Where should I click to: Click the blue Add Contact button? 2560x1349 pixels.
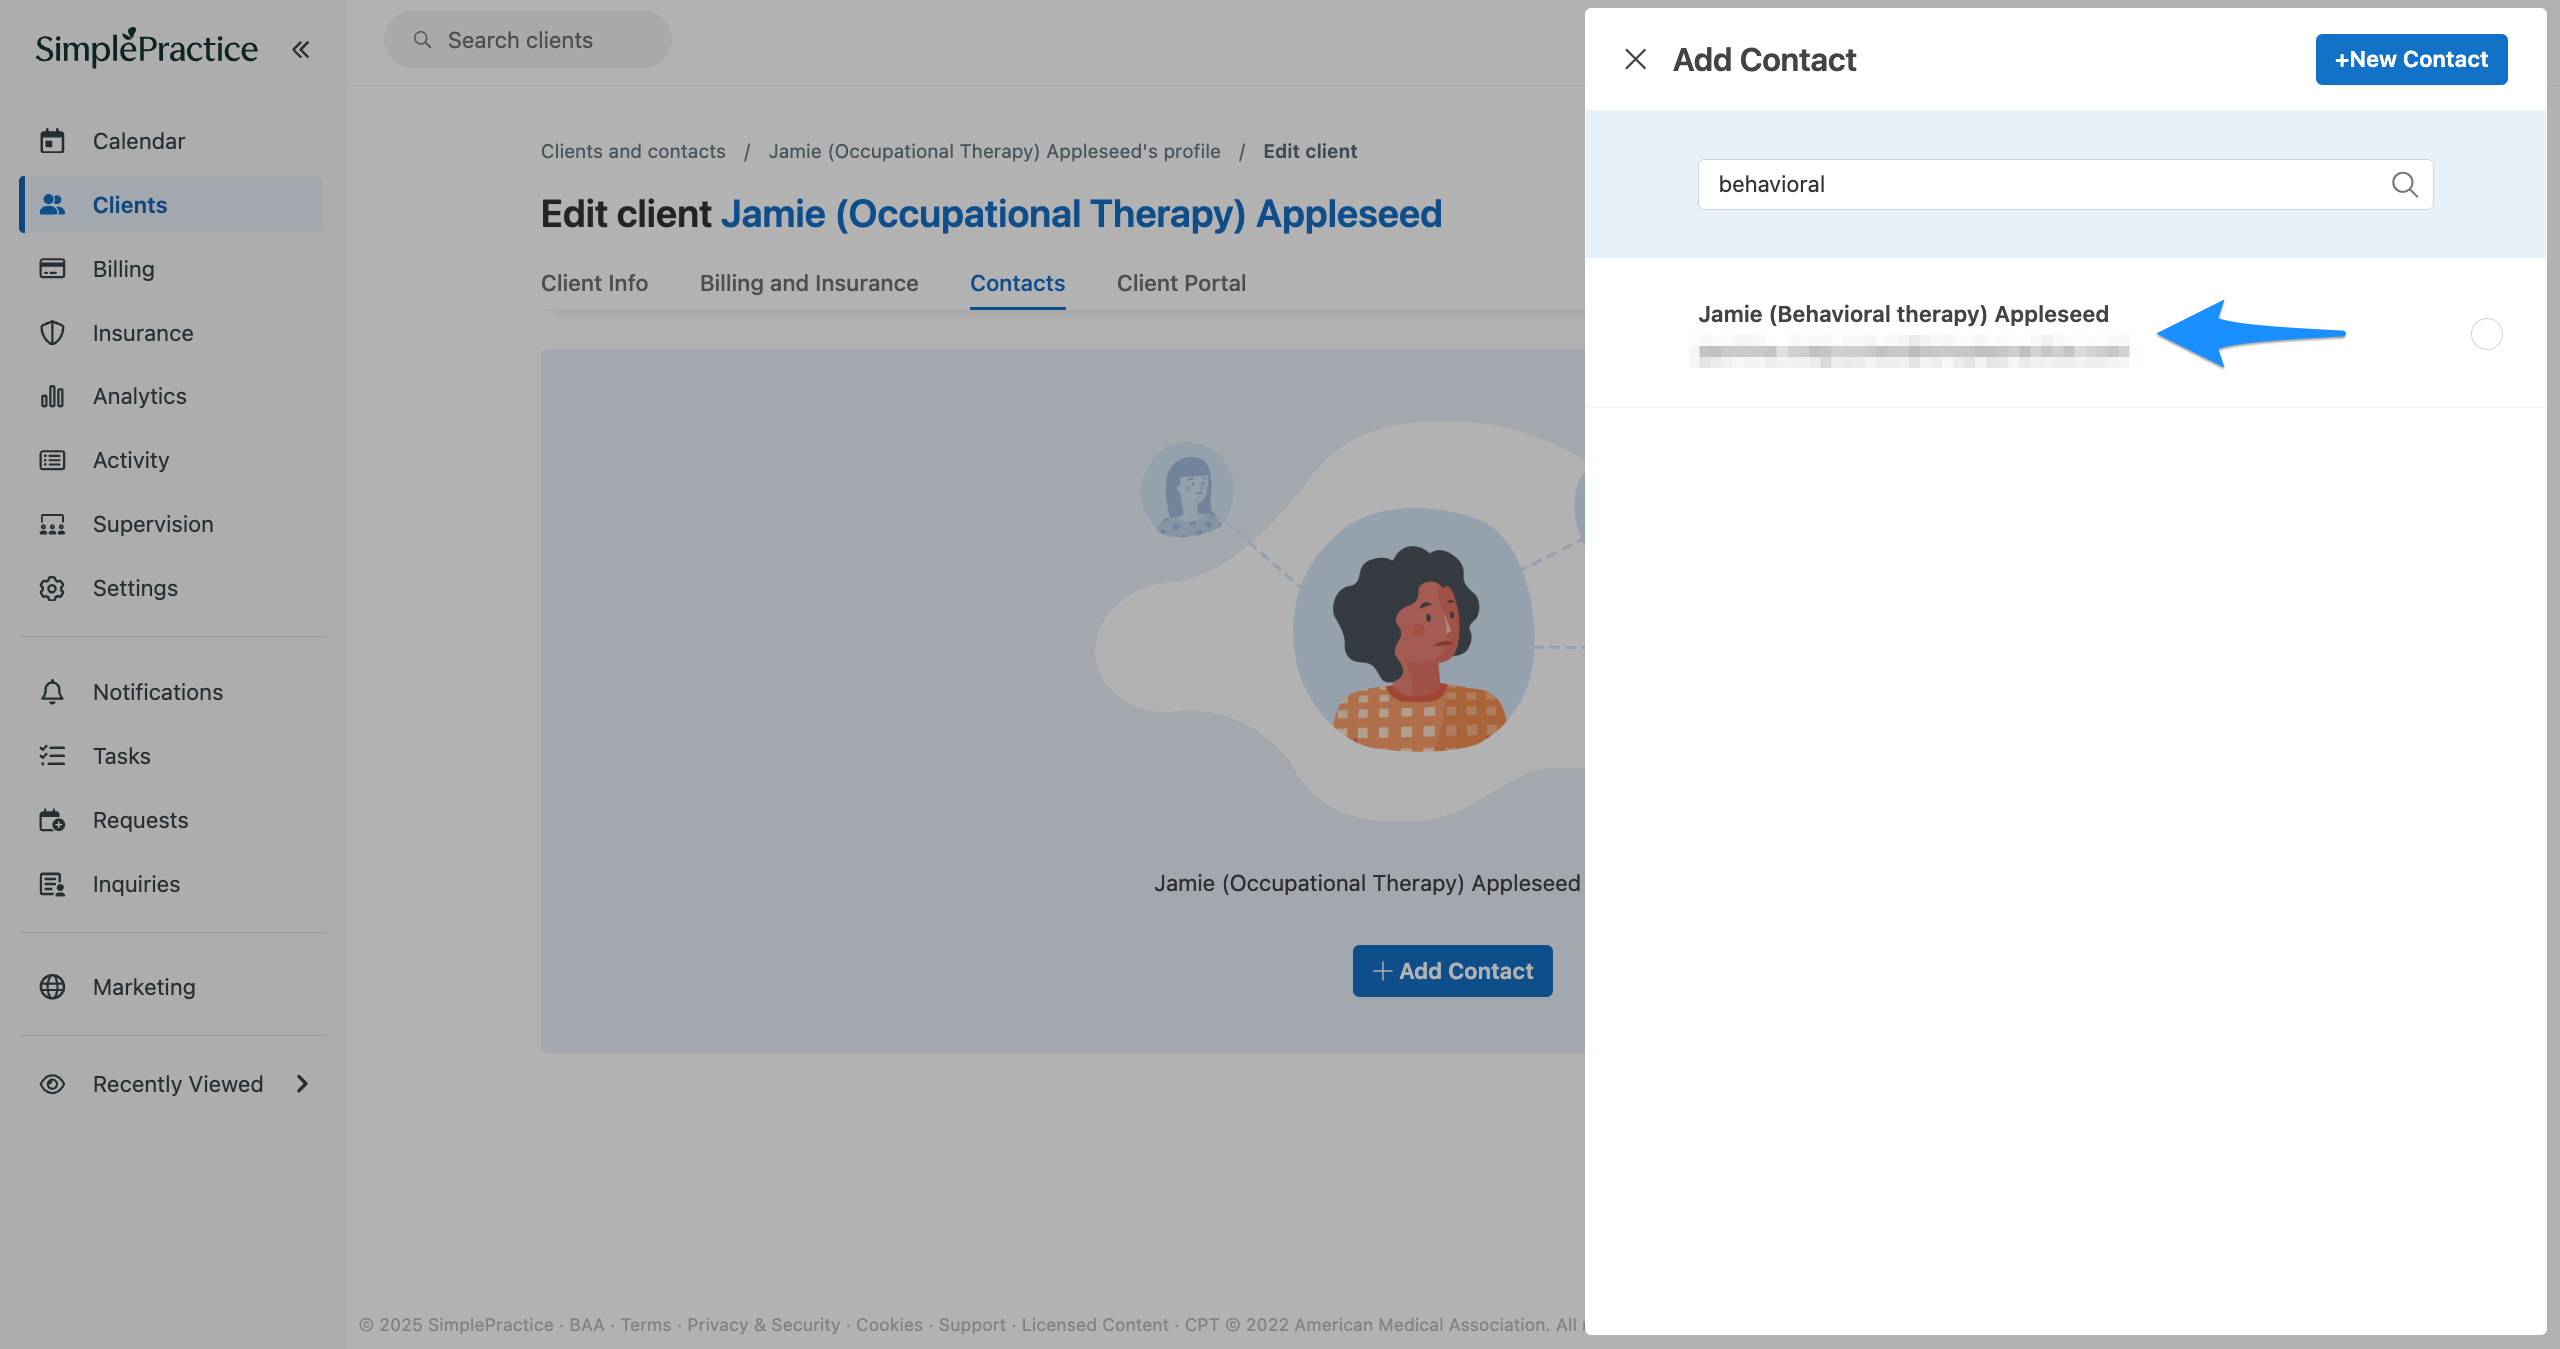(x=1452, y=971)
